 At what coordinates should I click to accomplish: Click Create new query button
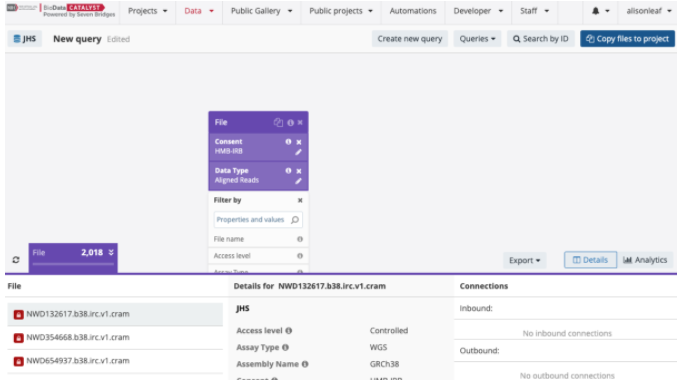tap(410, 39)
